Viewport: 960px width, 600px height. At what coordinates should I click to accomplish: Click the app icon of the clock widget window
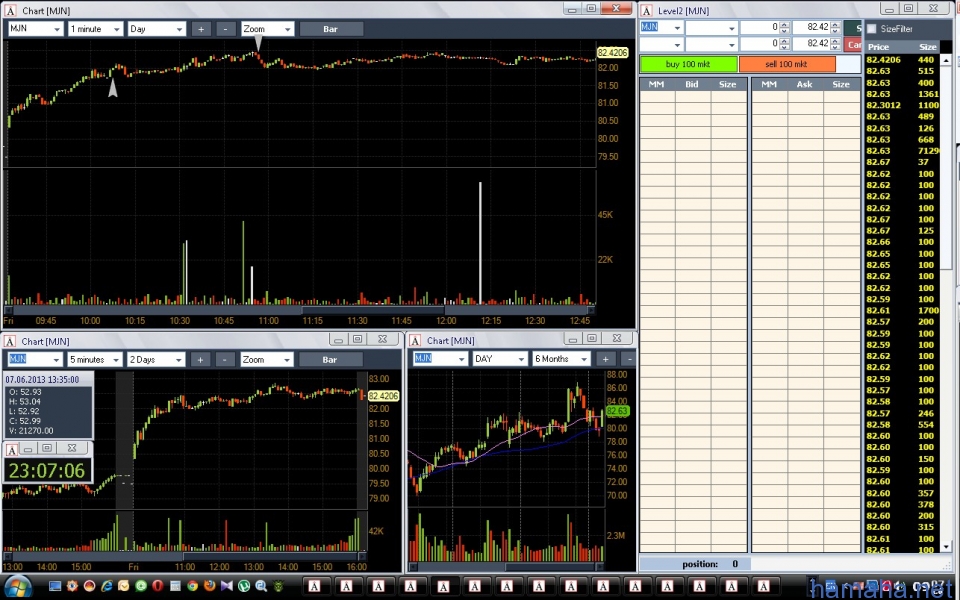pyautogui.click(x=11, y=449)
